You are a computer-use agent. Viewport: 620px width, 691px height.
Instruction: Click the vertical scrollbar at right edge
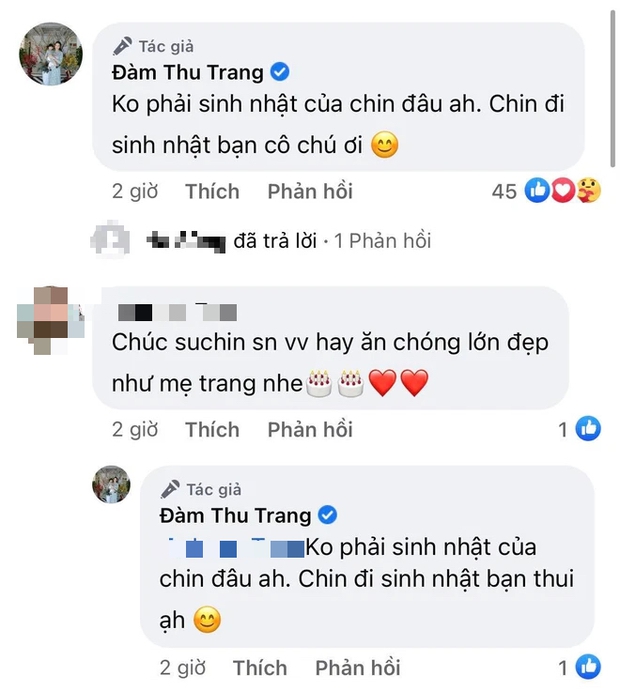click(612, 89)
